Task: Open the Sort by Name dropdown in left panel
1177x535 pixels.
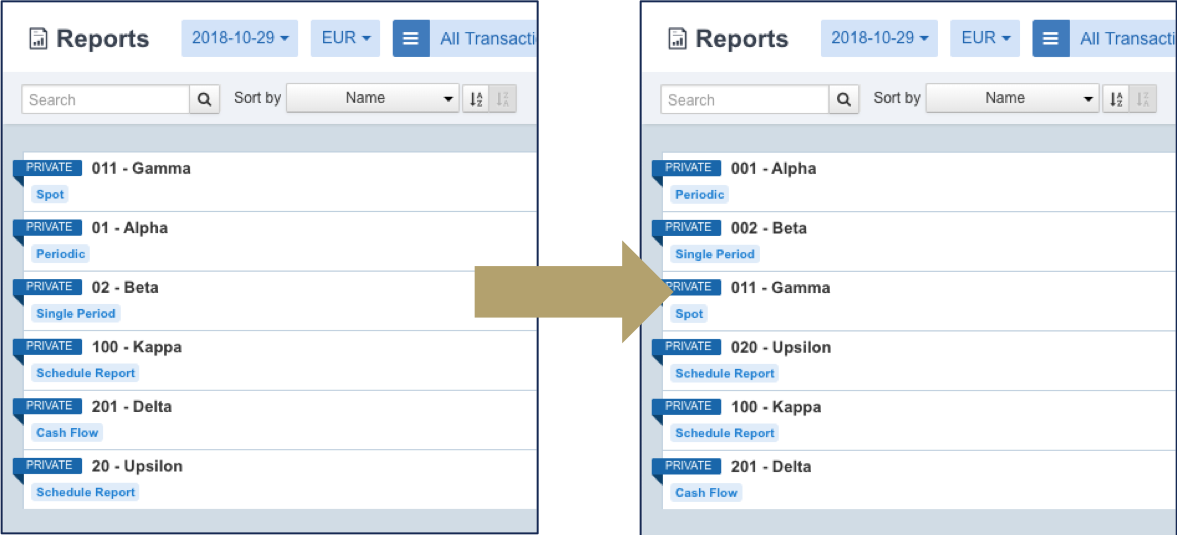Action: click(x=372, y=98)
